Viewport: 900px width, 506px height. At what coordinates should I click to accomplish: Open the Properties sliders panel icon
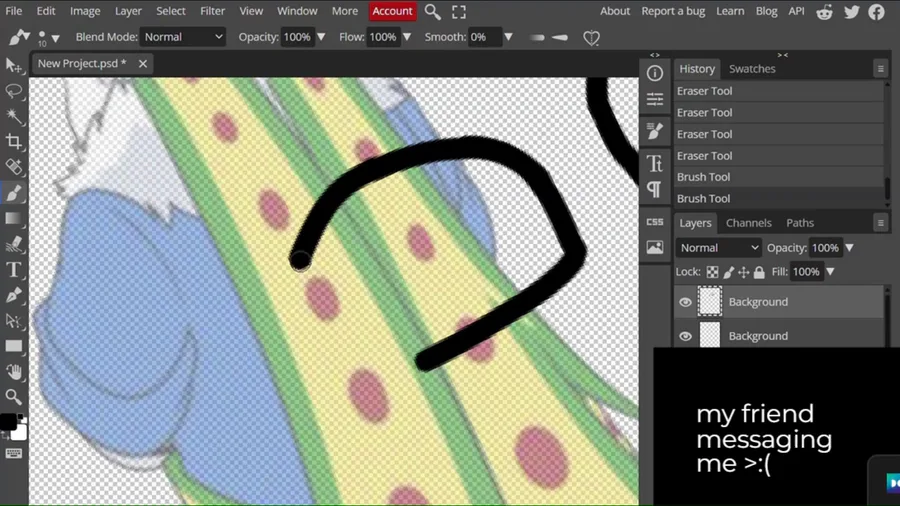655,99
